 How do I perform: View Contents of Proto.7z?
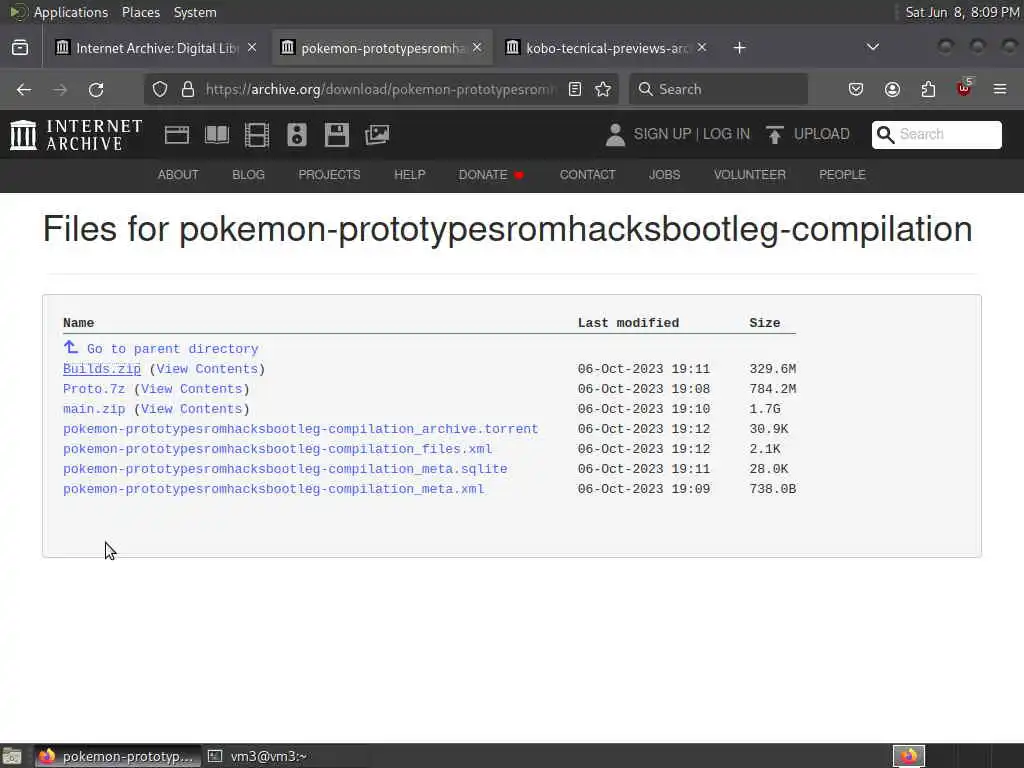pos(191,389)
